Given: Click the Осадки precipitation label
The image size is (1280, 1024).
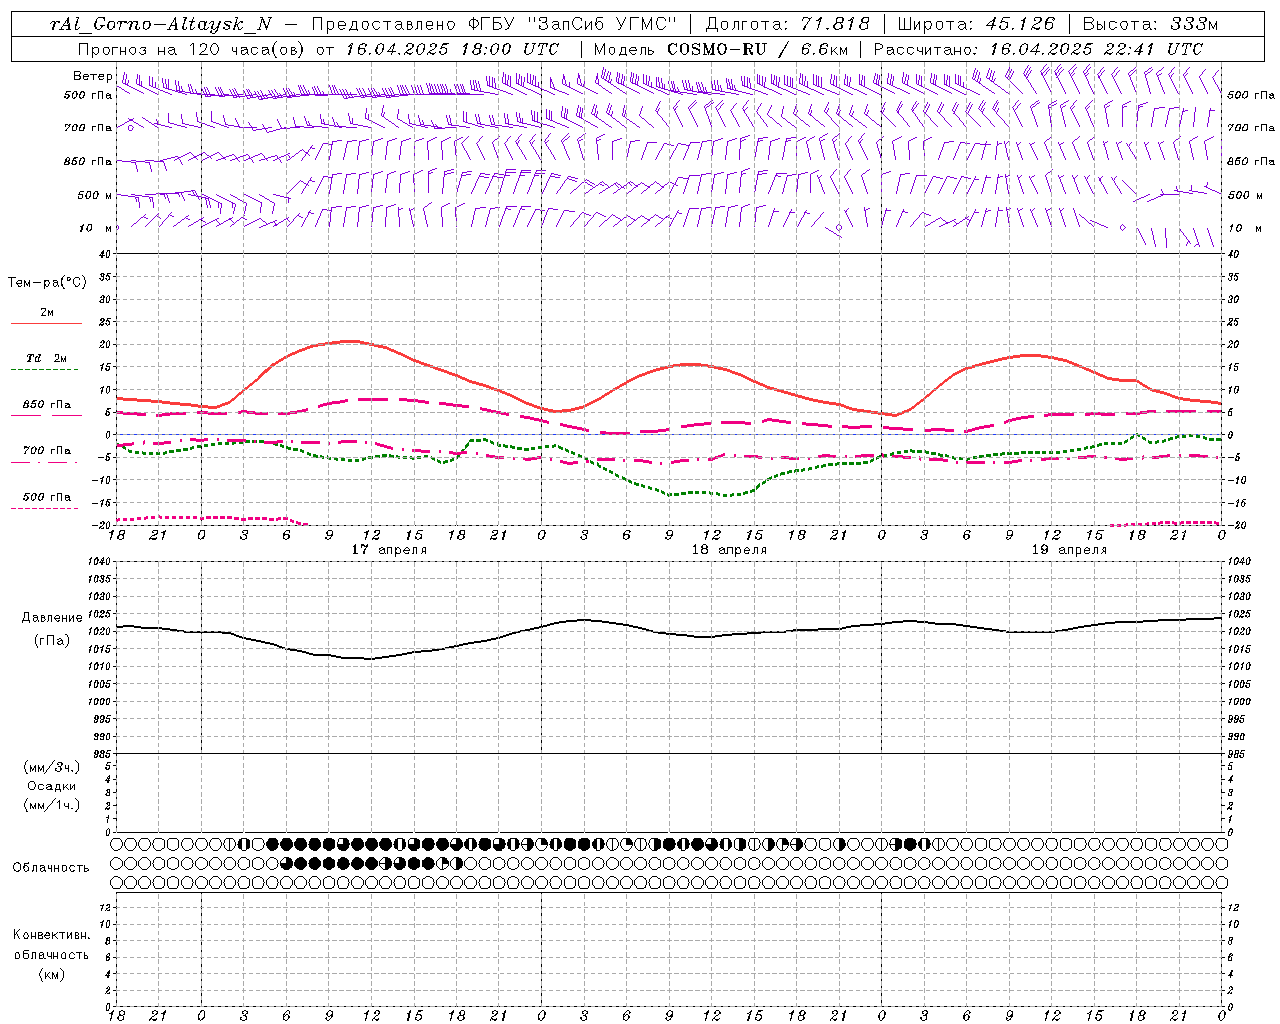Looking at the screenshot, I should [51, 786].
